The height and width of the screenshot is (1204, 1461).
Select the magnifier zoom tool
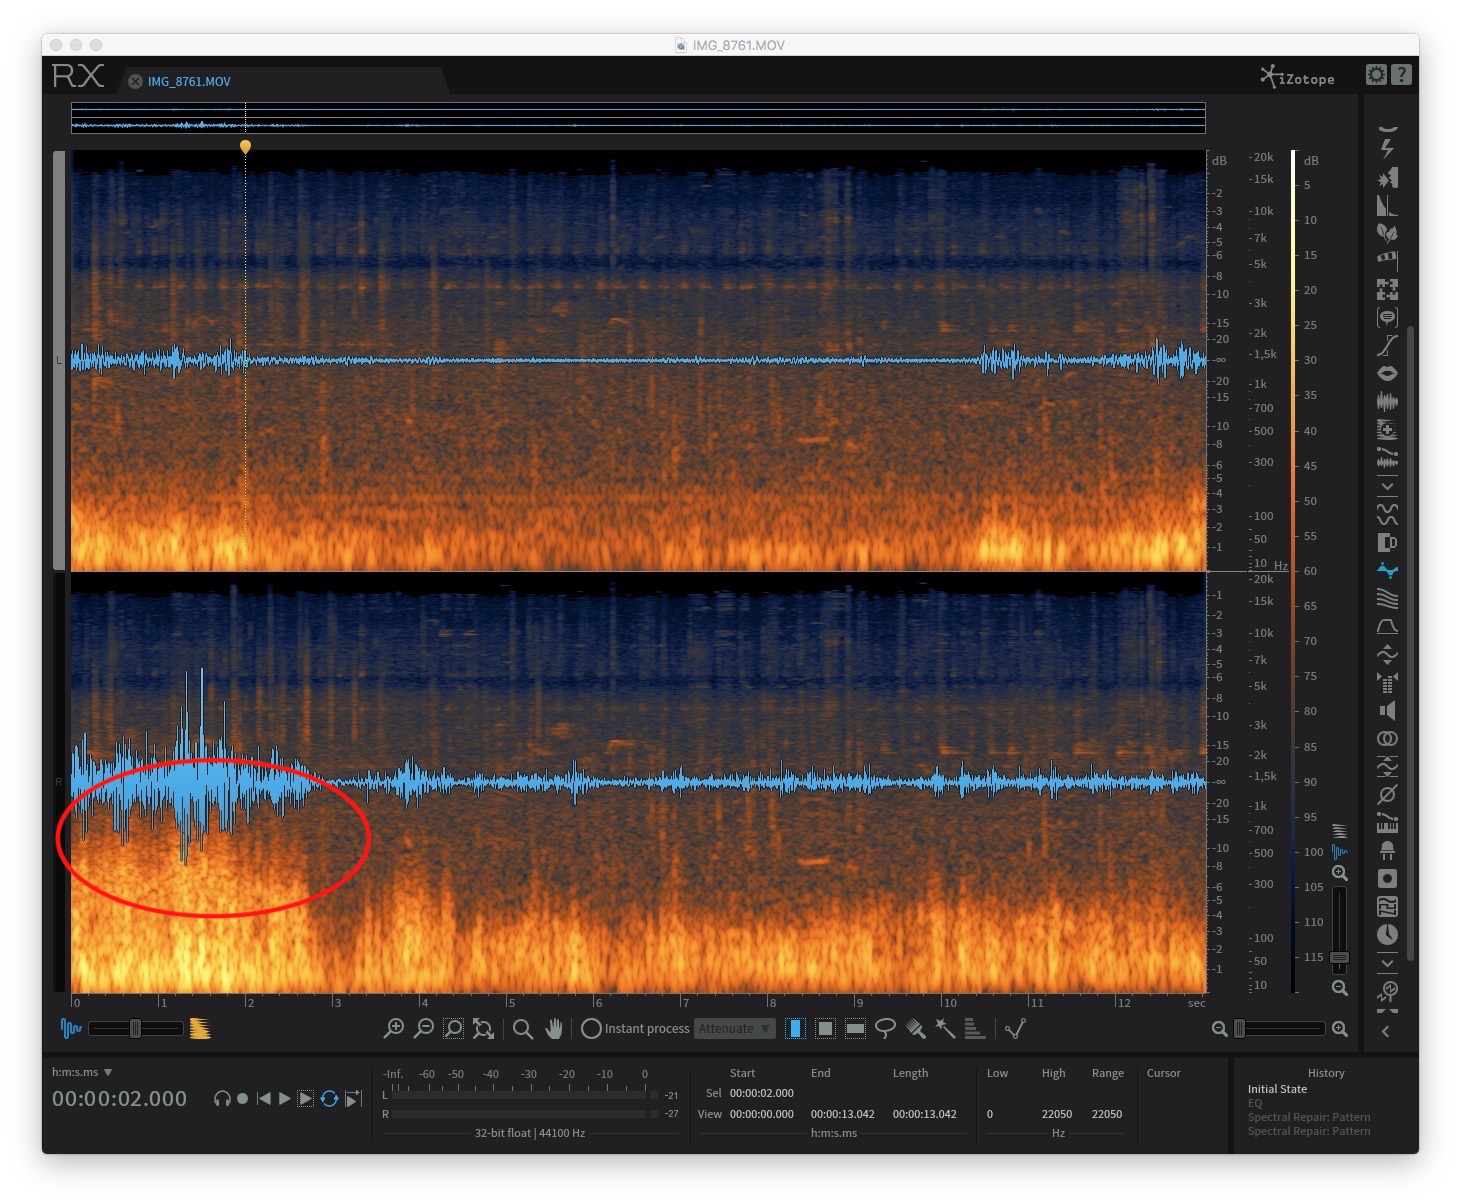tap(522, 1028)
